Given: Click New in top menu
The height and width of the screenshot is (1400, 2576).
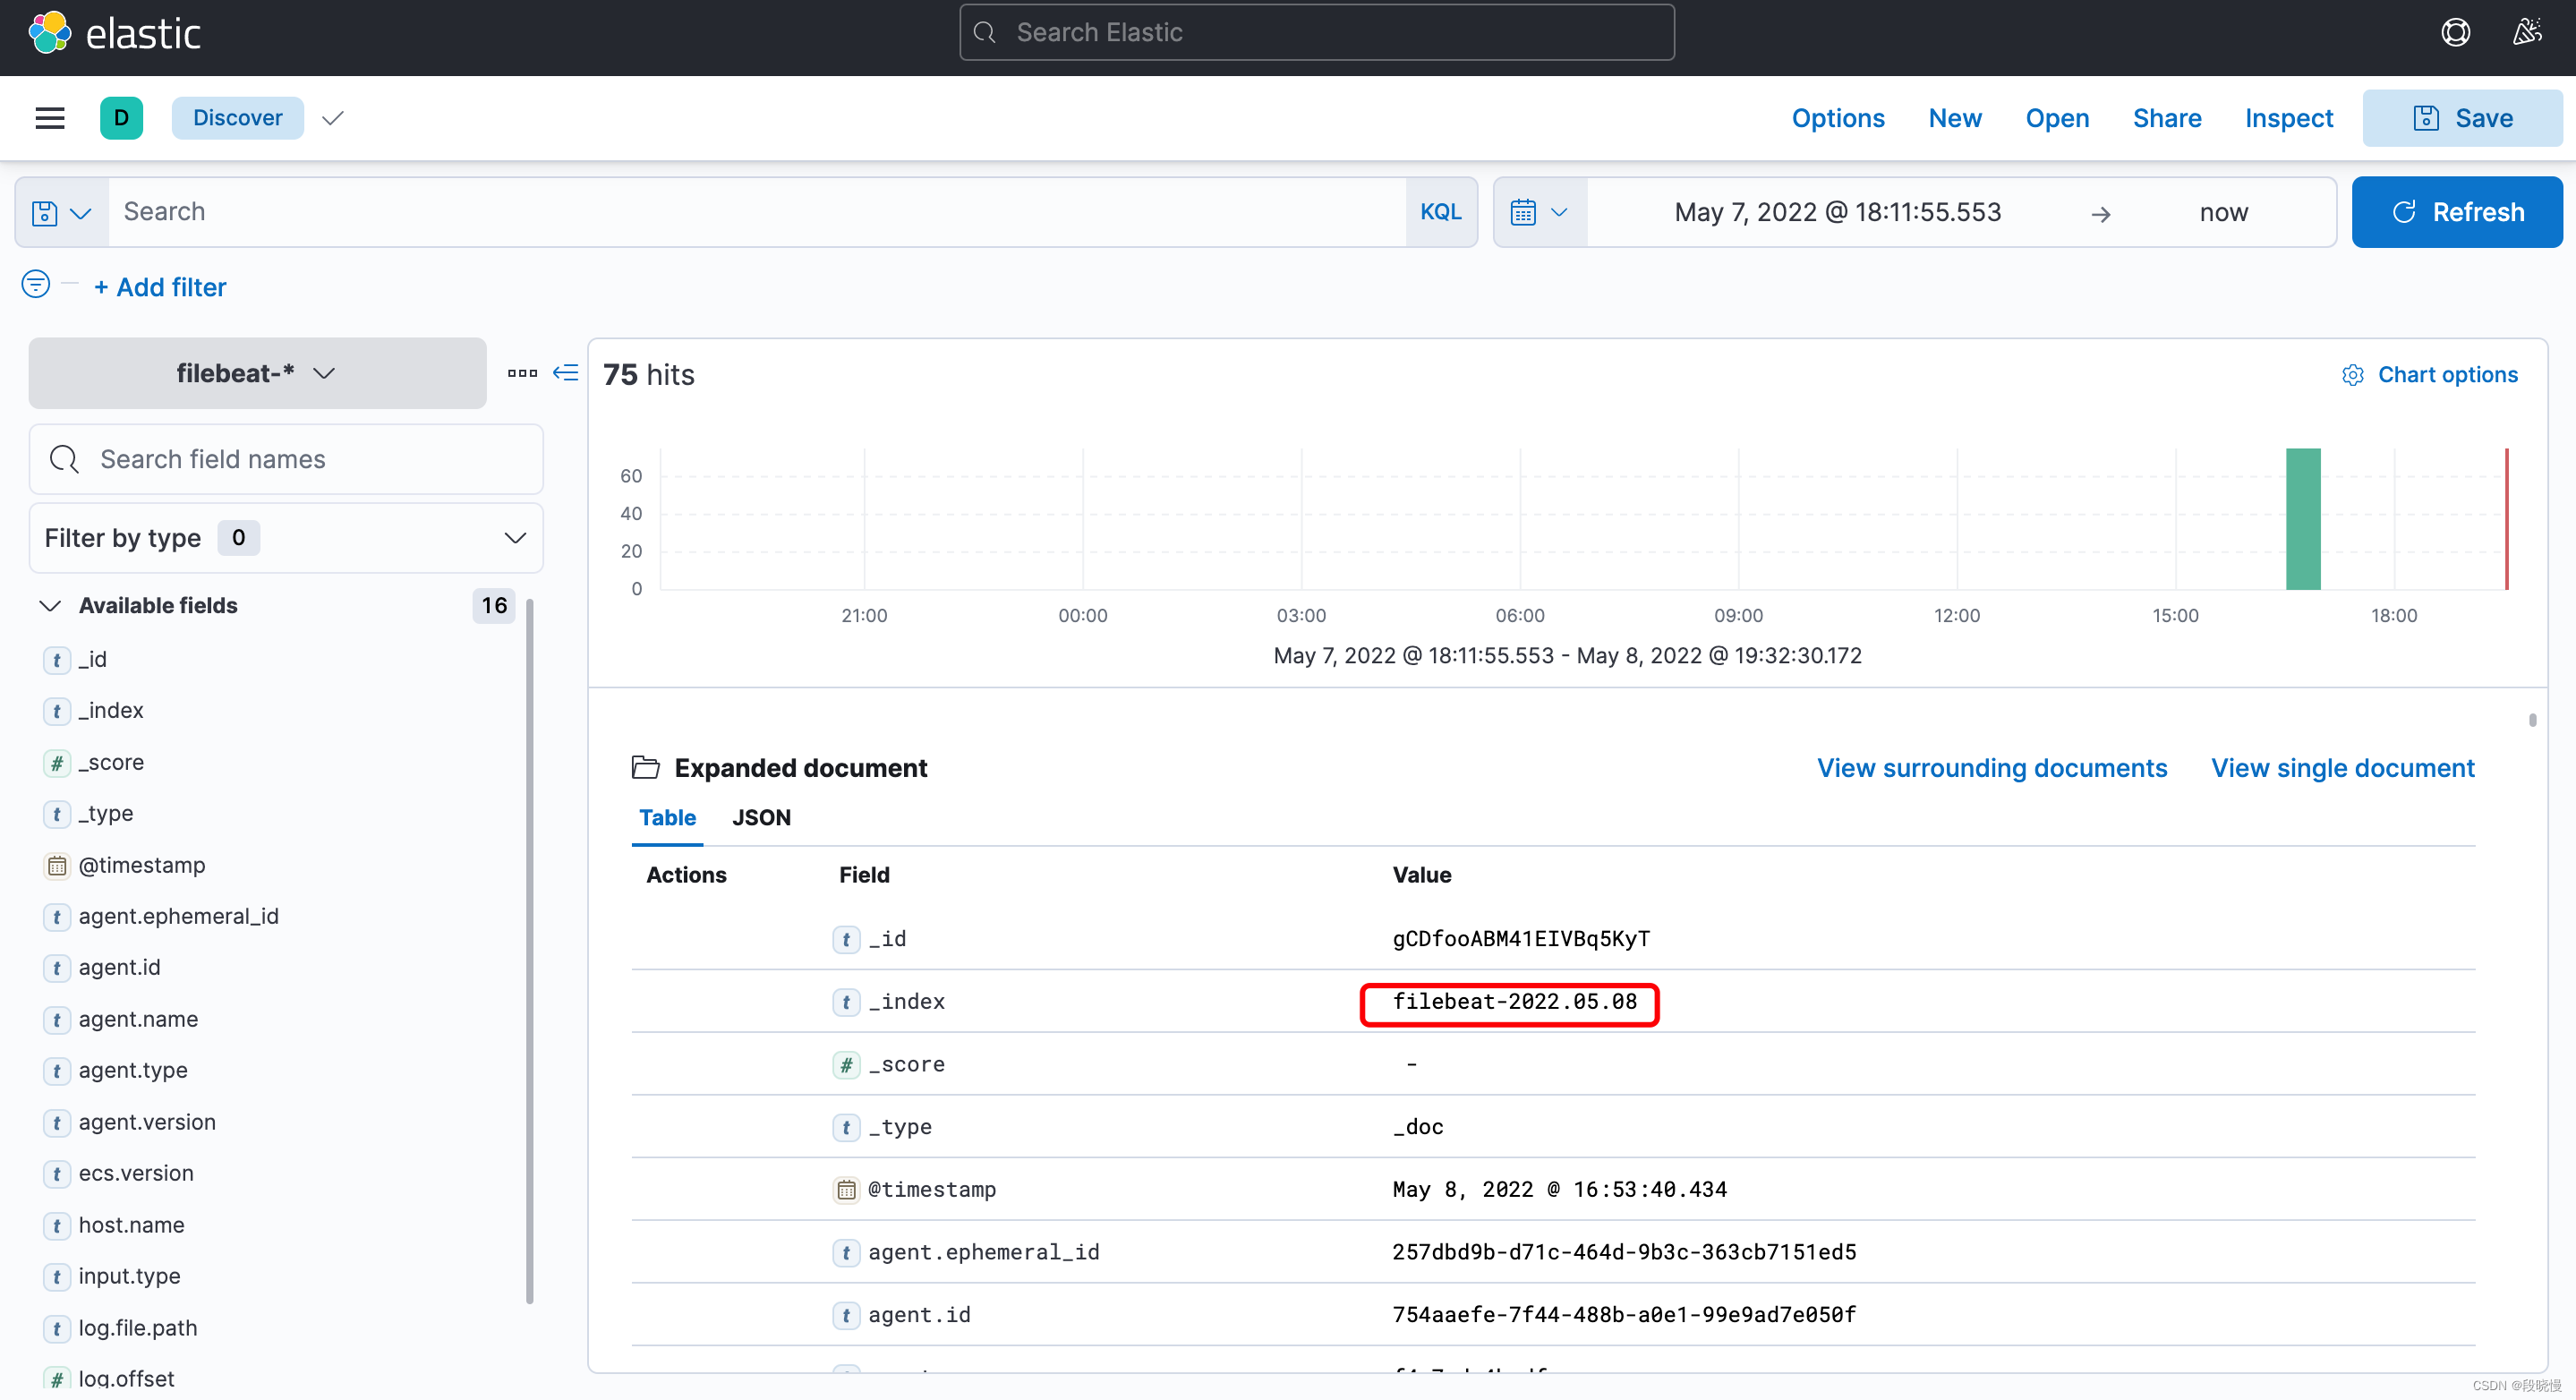Looking at the screenshot, I should [1955, 118].
